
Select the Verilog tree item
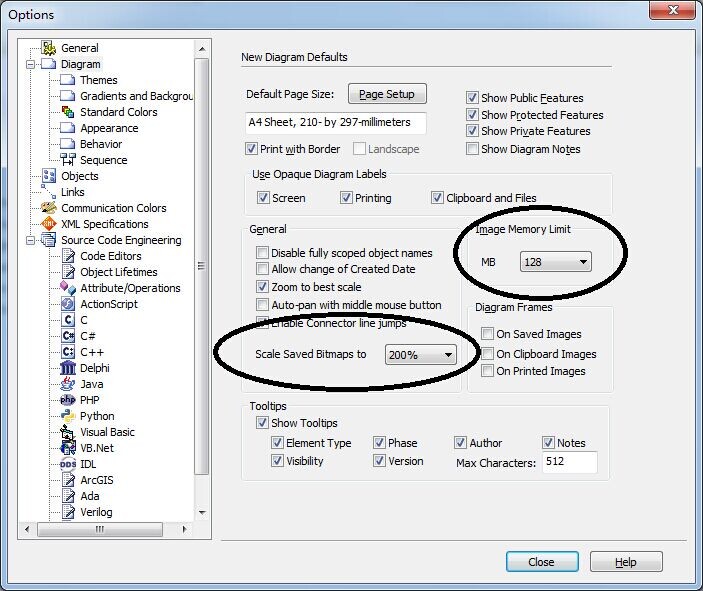coord(96,512)
